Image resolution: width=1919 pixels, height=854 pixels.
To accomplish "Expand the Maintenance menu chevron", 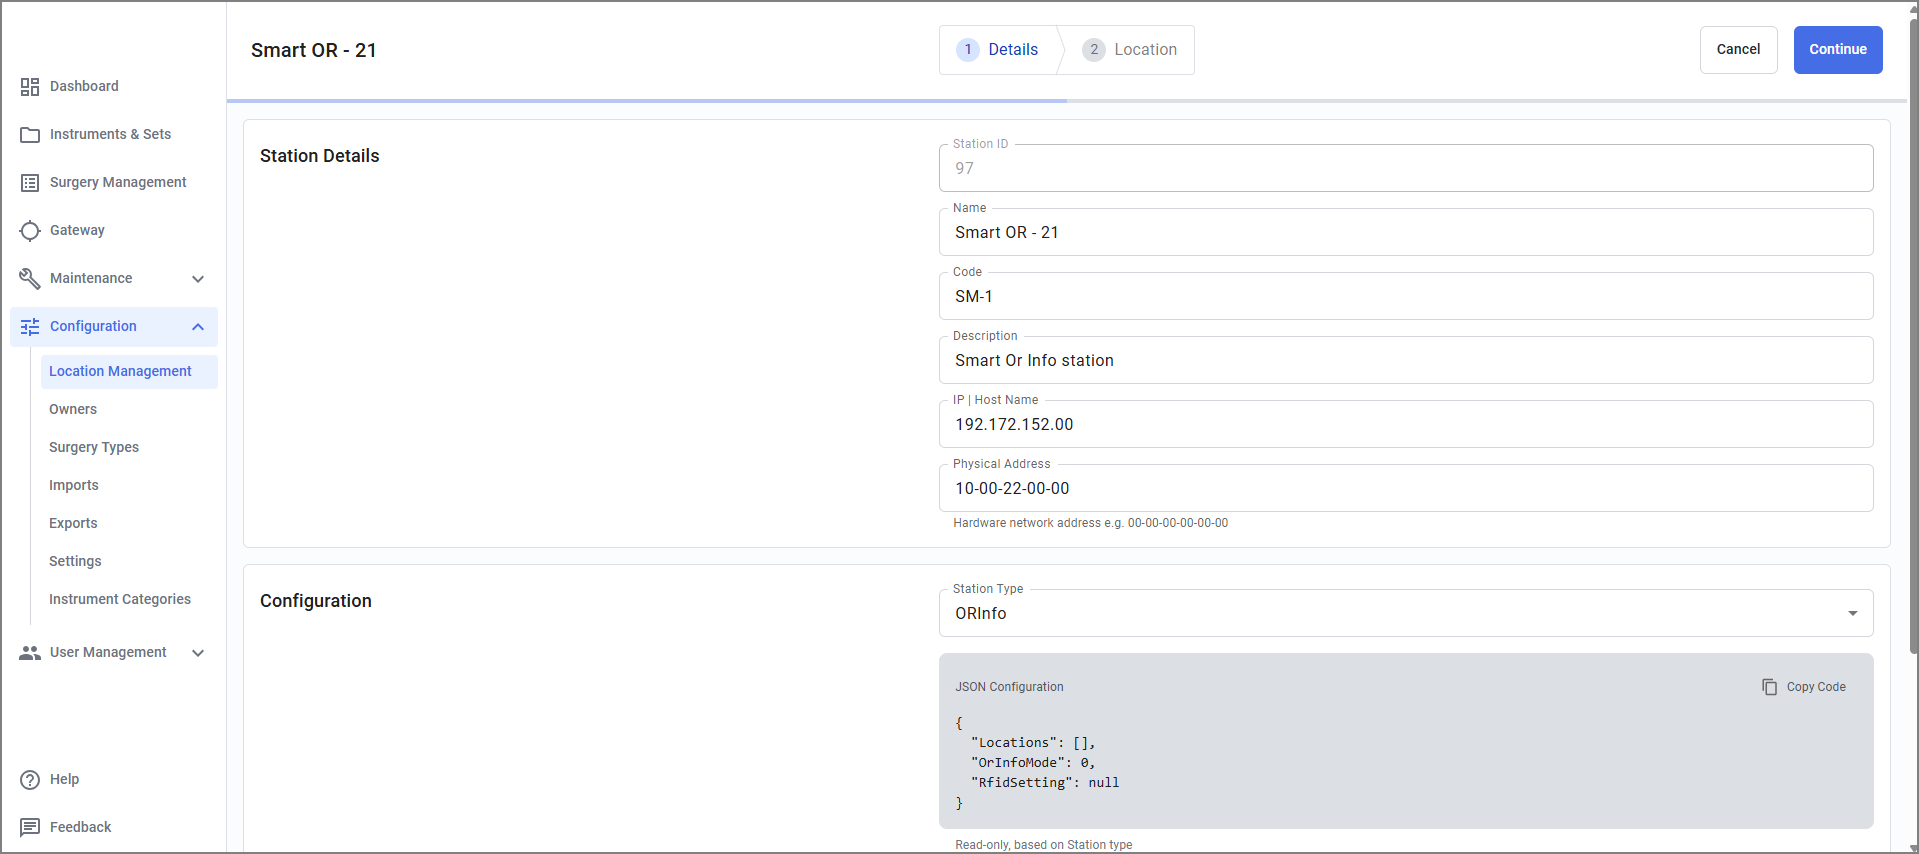I will 198,279.
